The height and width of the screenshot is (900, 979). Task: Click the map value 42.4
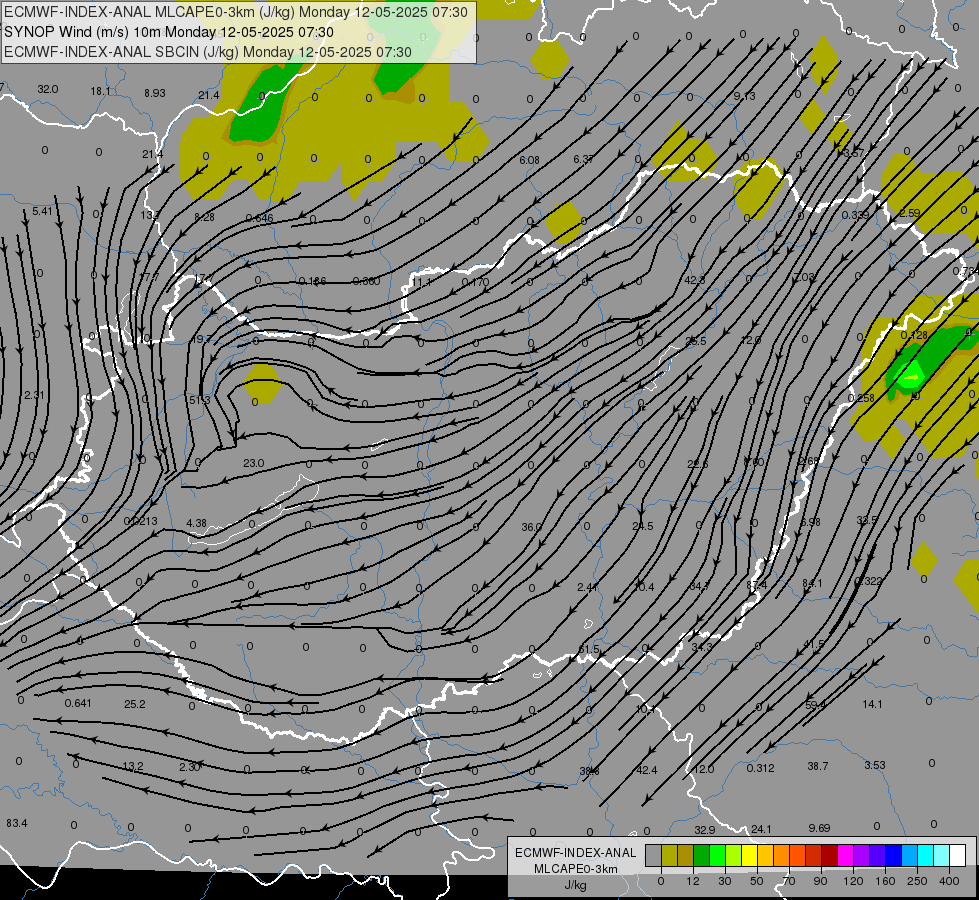[x=647, y=770]
